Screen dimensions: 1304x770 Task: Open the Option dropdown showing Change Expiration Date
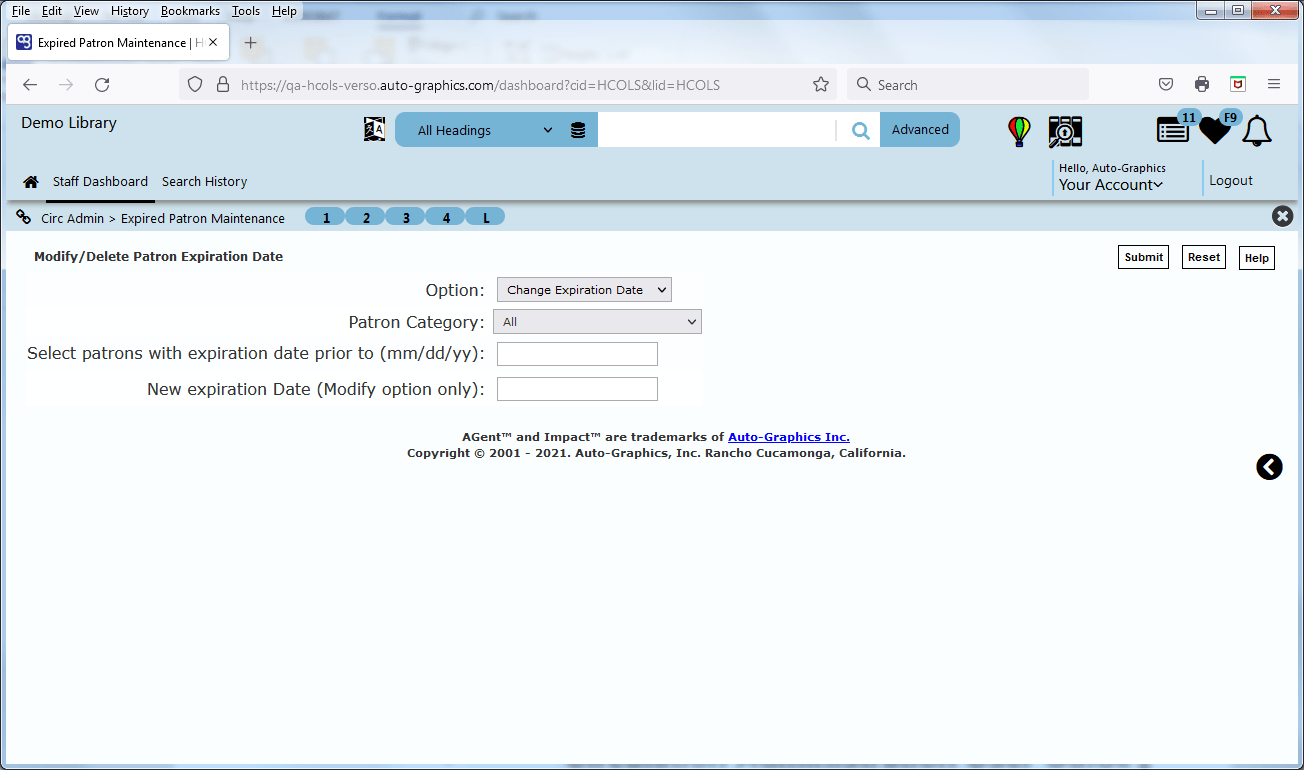(584, 290)
